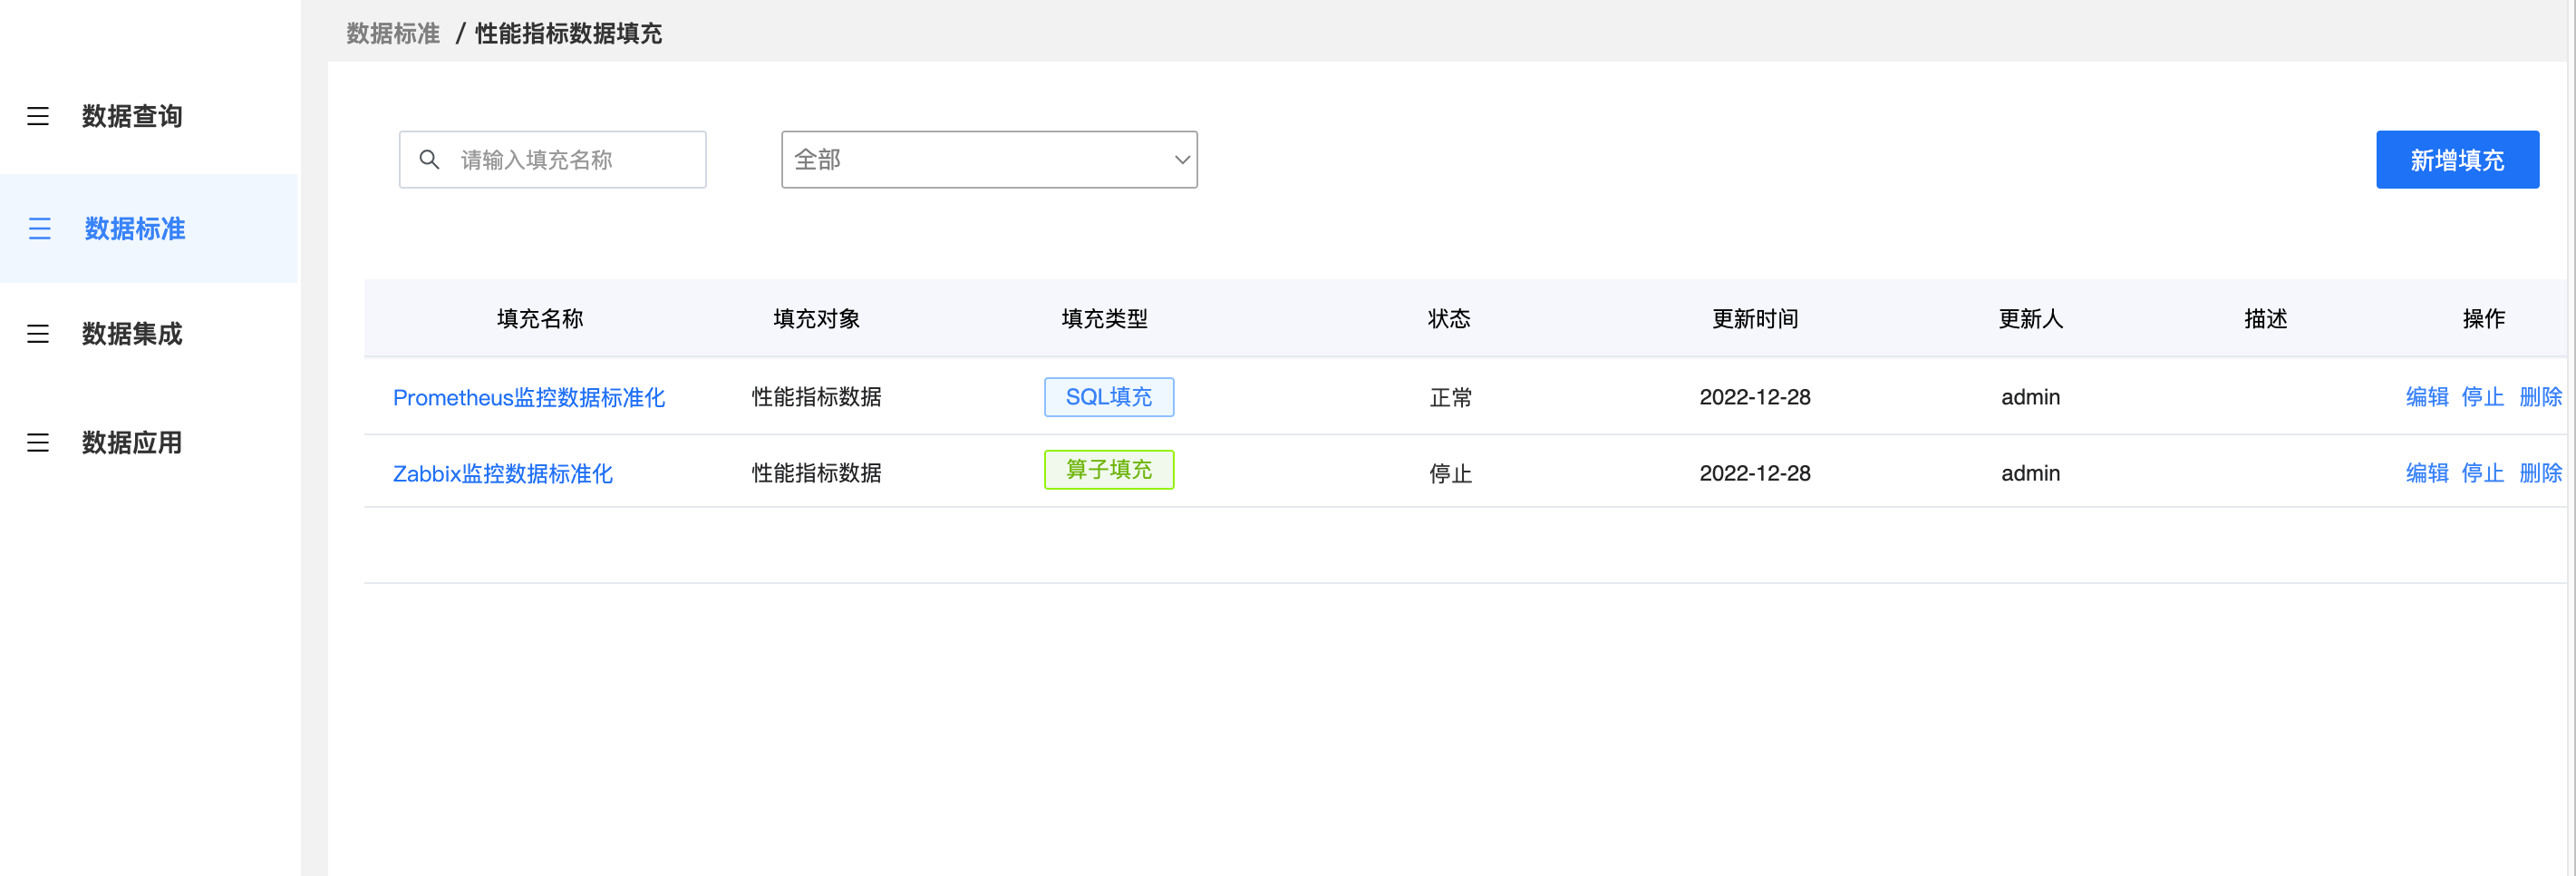The image size is (2576, 876).
Task: Focus the 请输入填充名称 search field
Action: [552, 159]
